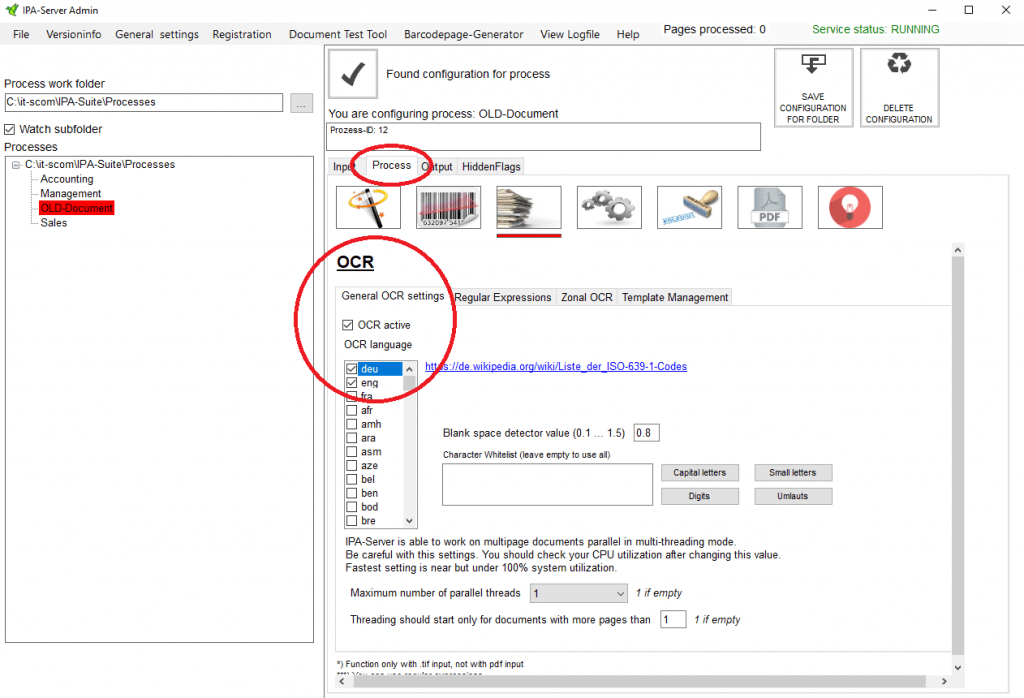This screenshot has height=698, width=1024.
Task: Click the red lightbulb icon
Action: pos(850,207)
